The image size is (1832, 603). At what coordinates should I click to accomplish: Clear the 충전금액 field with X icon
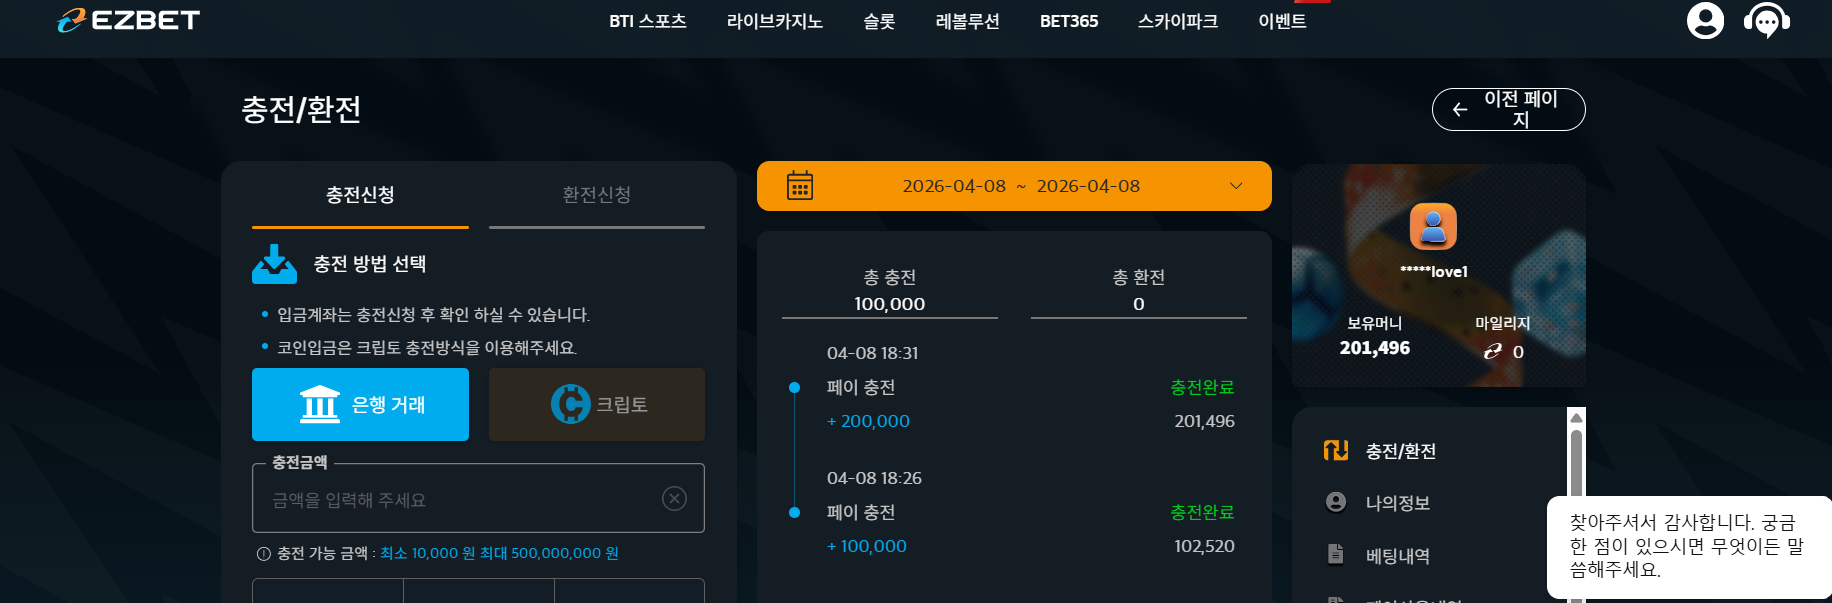[x=675, y=498]
